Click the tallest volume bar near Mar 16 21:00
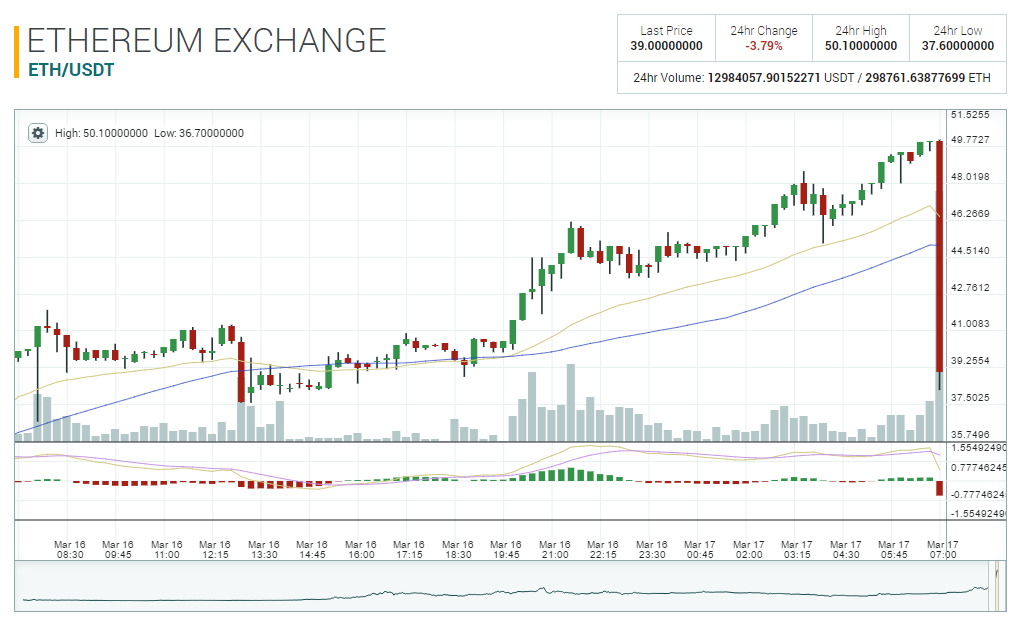The image size is (1011, 617). [x=571, y=402]
